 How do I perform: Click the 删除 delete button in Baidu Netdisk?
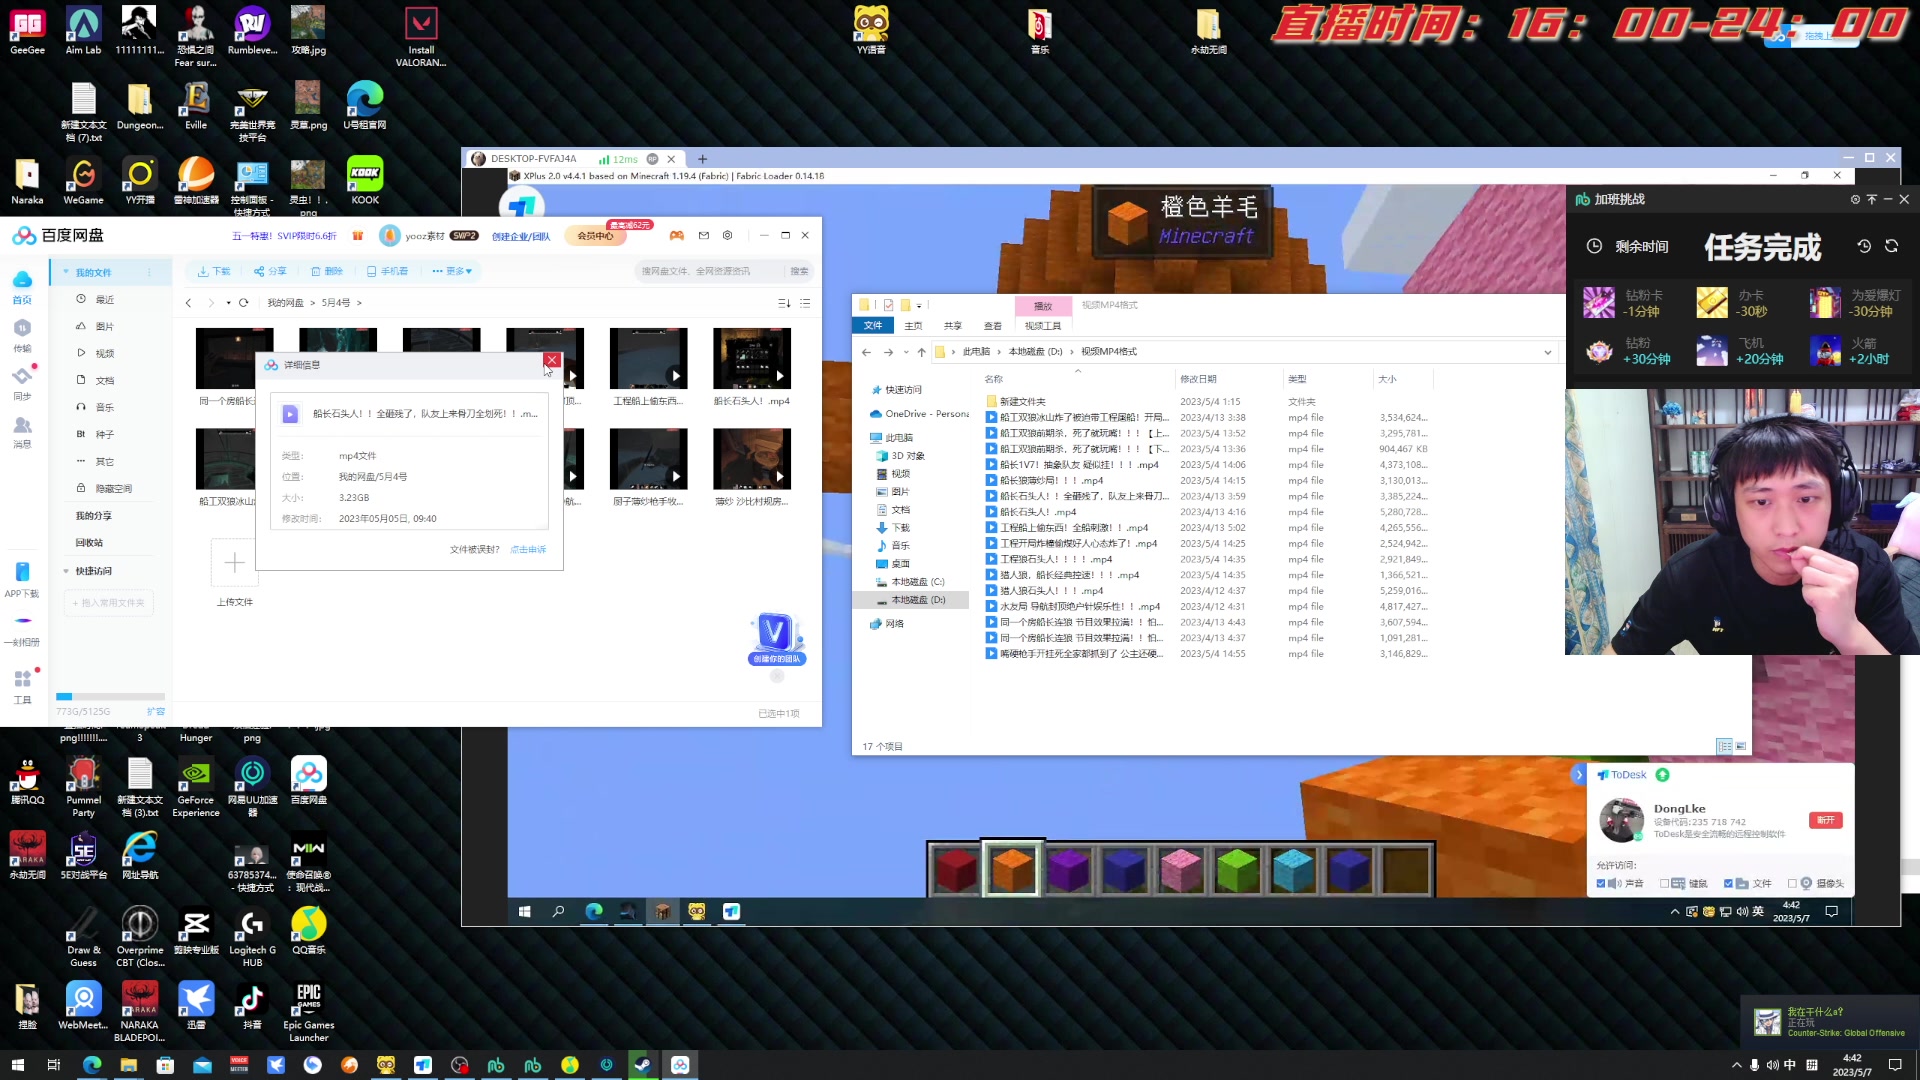tap(327, 271)
